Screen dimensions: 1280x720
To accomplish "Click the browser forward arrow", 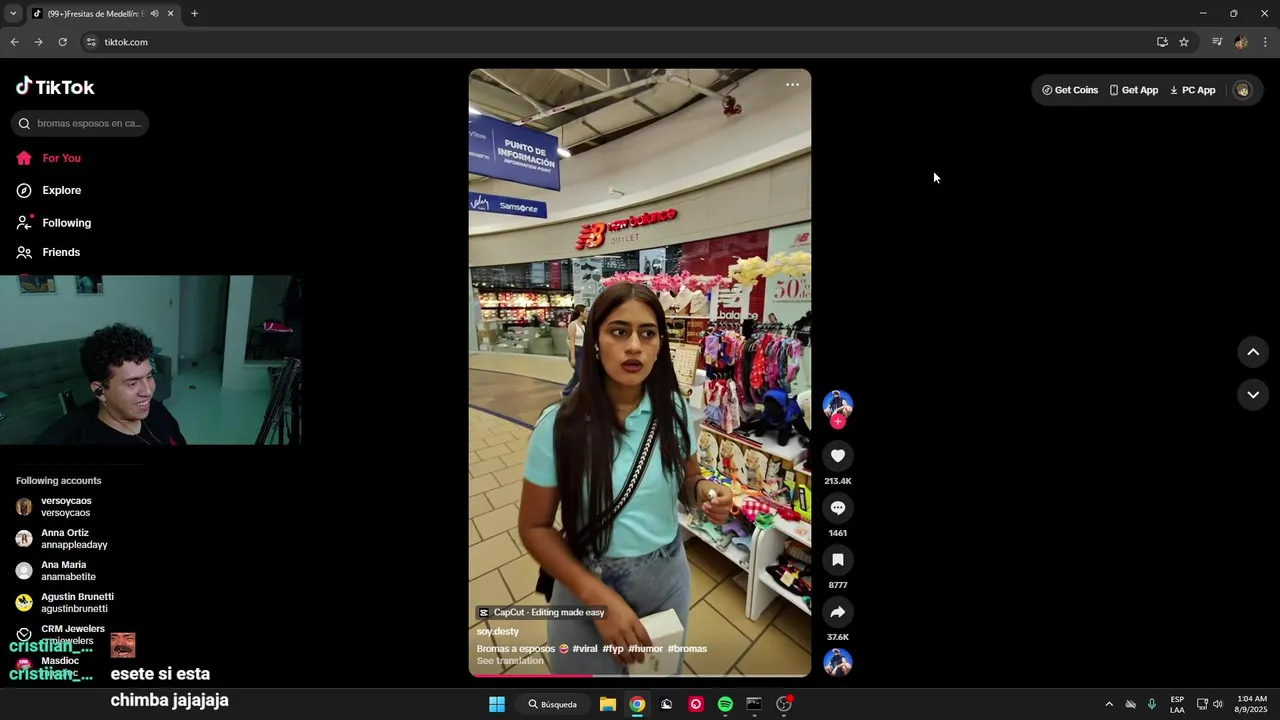I will tap(38, 42).
